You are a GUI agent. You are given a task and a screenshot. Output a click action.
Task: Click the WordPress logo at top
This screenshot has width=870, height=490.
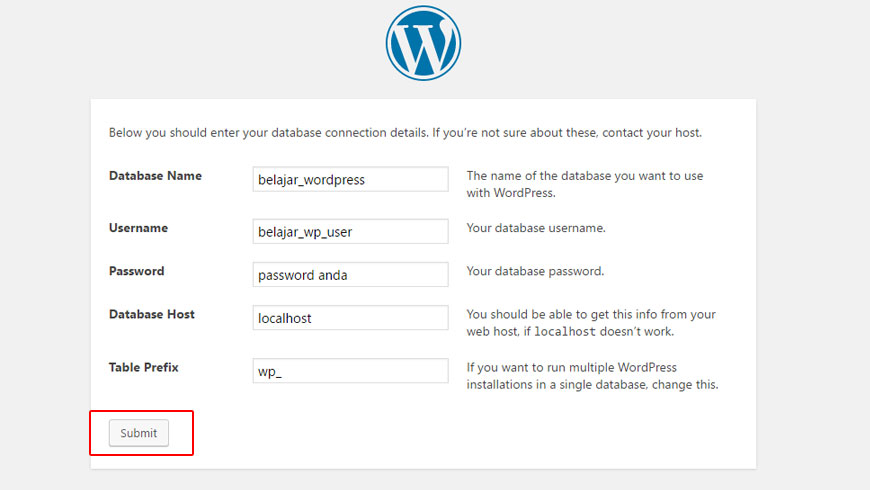click(x=423, y=43)
